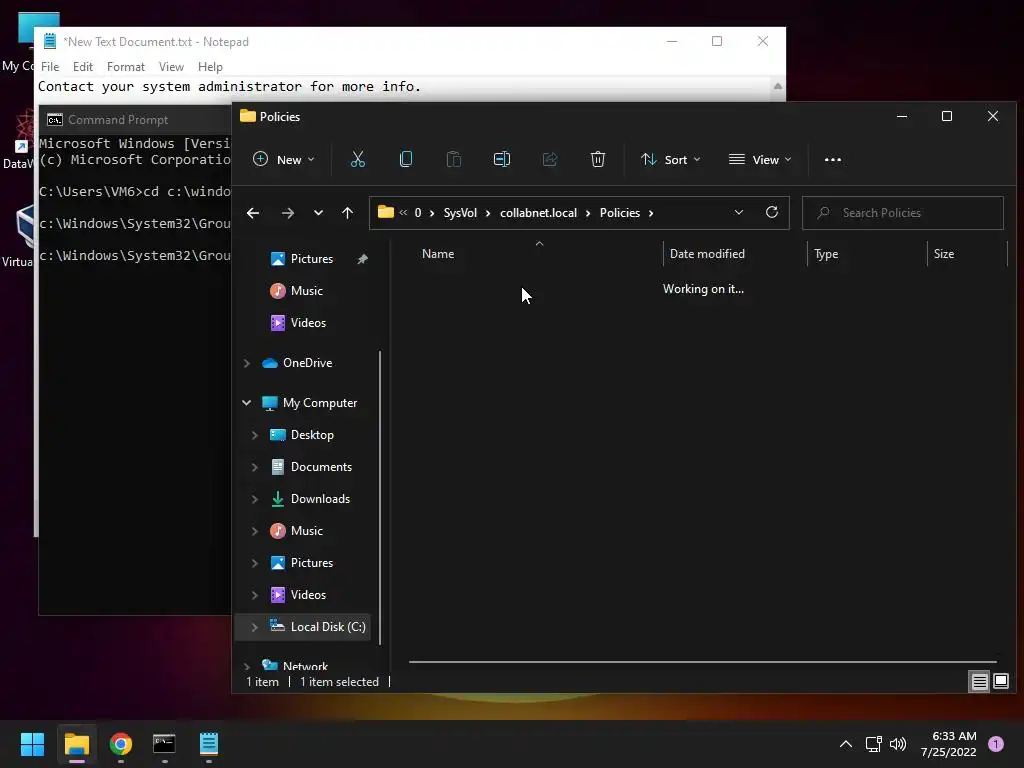
Task: Switch to Command Prompt via taskbar icon
Action: pyautogui.click(x=165, y=744)
